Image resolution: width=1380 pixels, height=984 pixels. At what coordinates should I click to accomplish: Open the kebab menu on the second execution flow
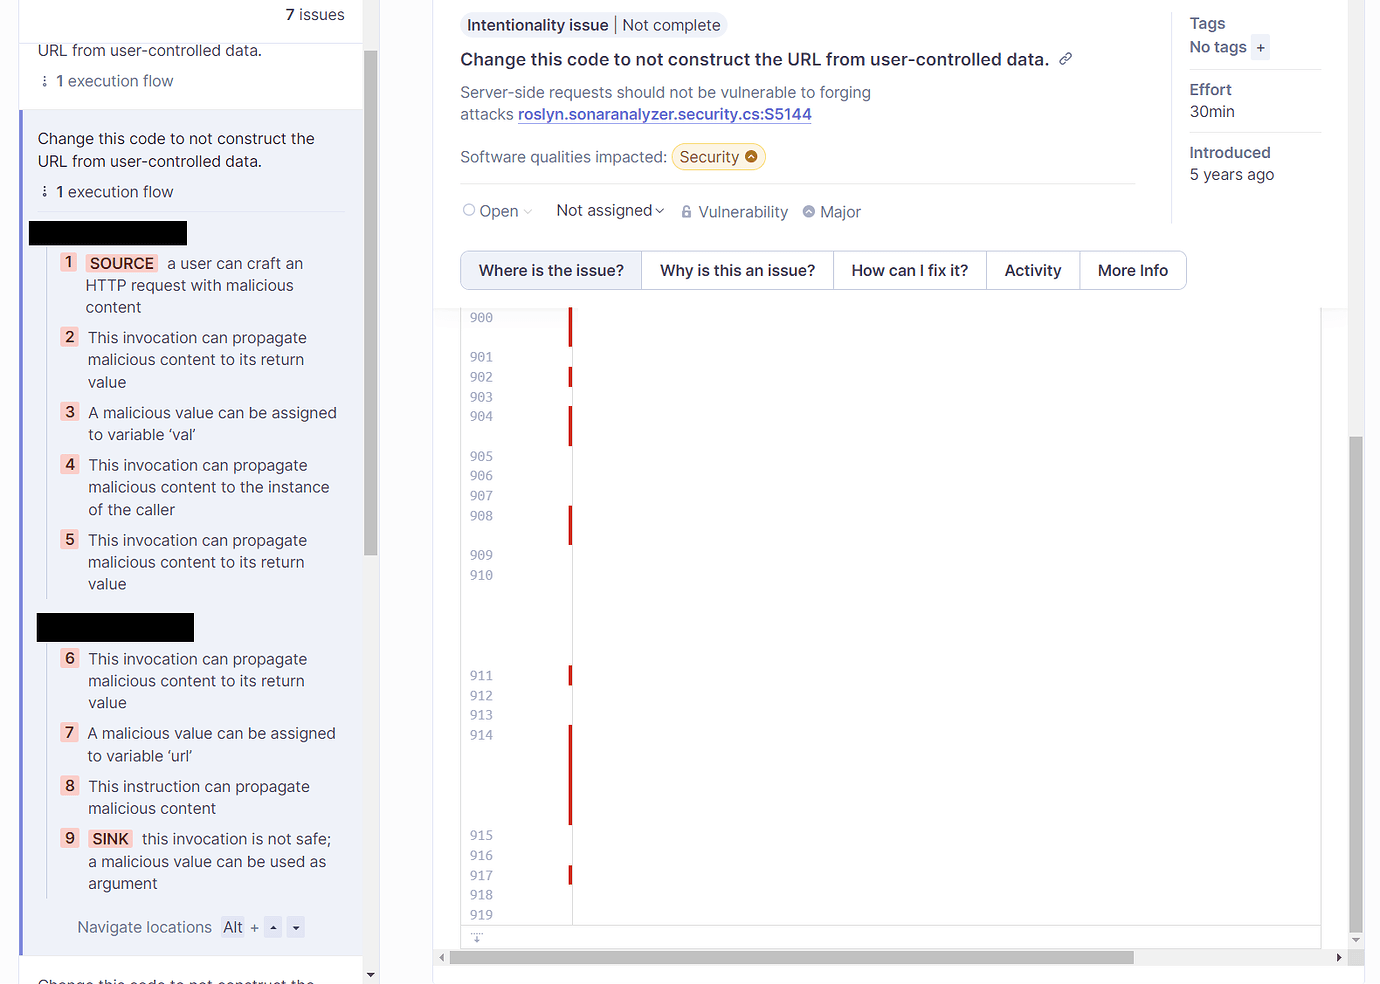tap(44, 191)
